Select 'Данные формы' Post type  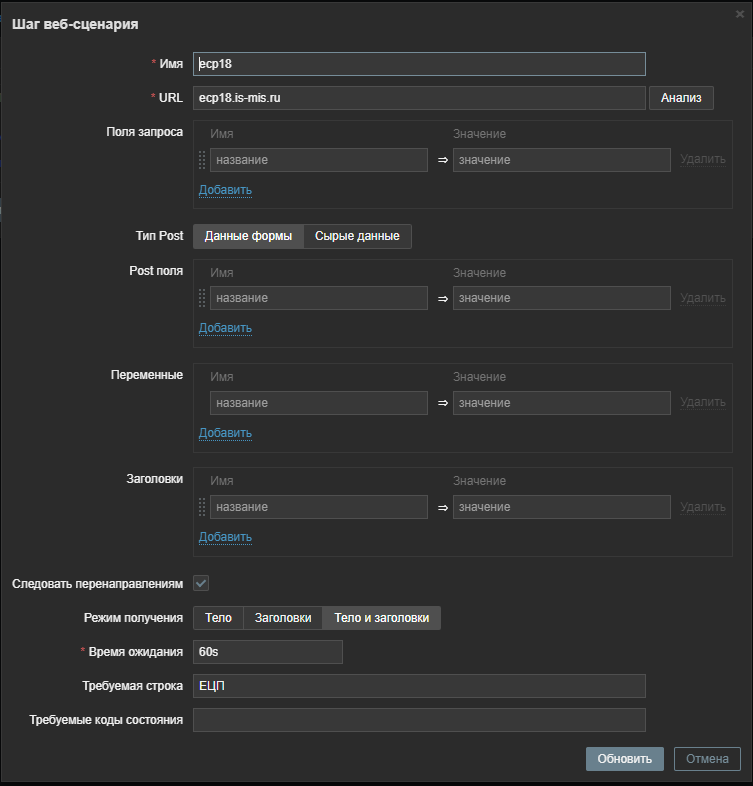tap(248, 236)
